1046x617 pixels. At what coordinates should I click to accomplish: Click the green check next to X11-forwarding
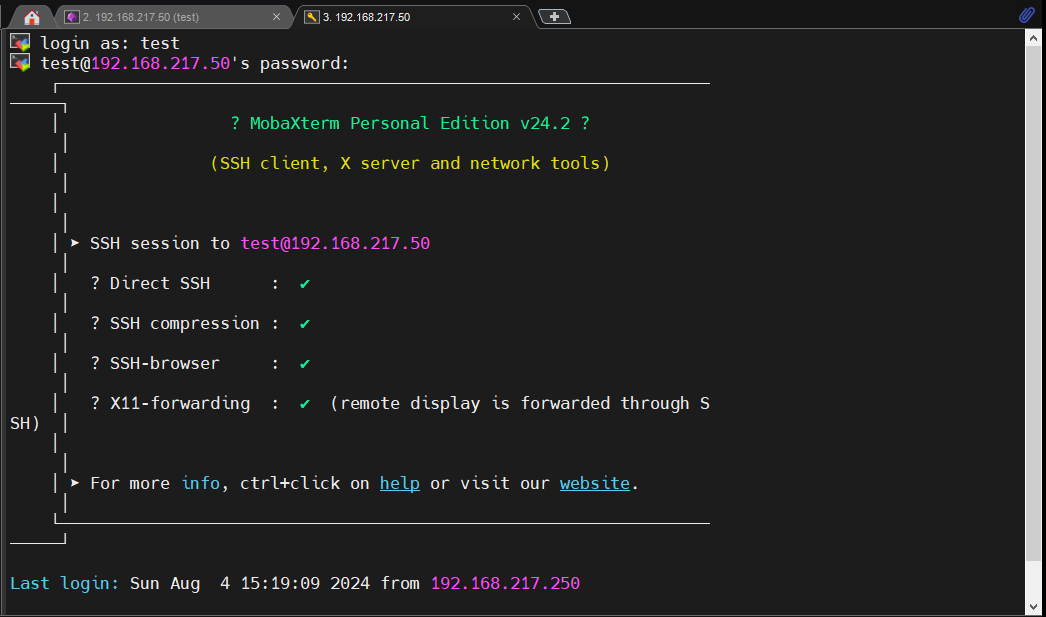(305, 404)
